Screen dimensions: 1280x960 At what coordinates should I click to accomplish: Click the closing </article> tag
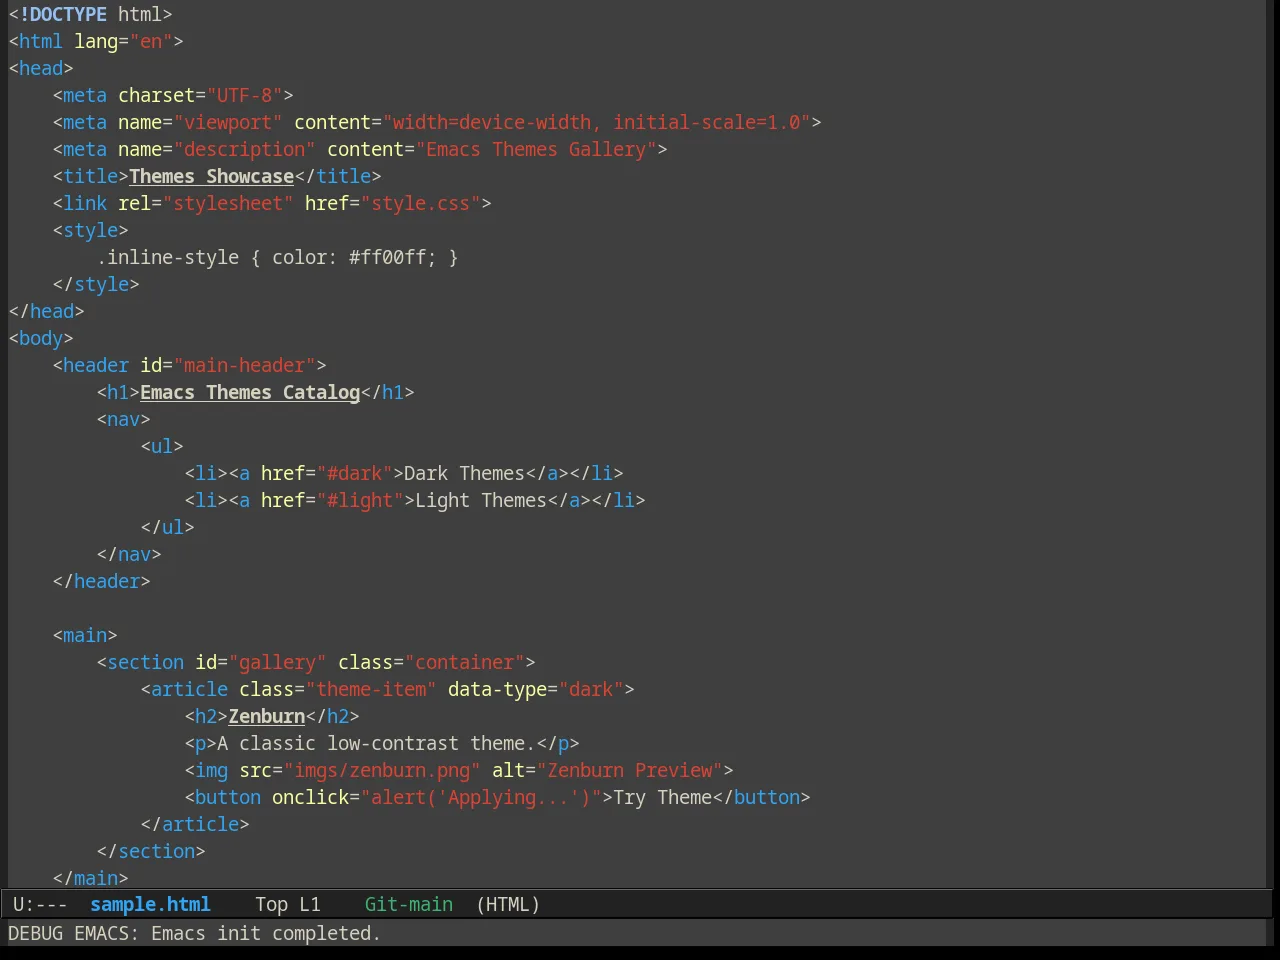click(195, 824)
